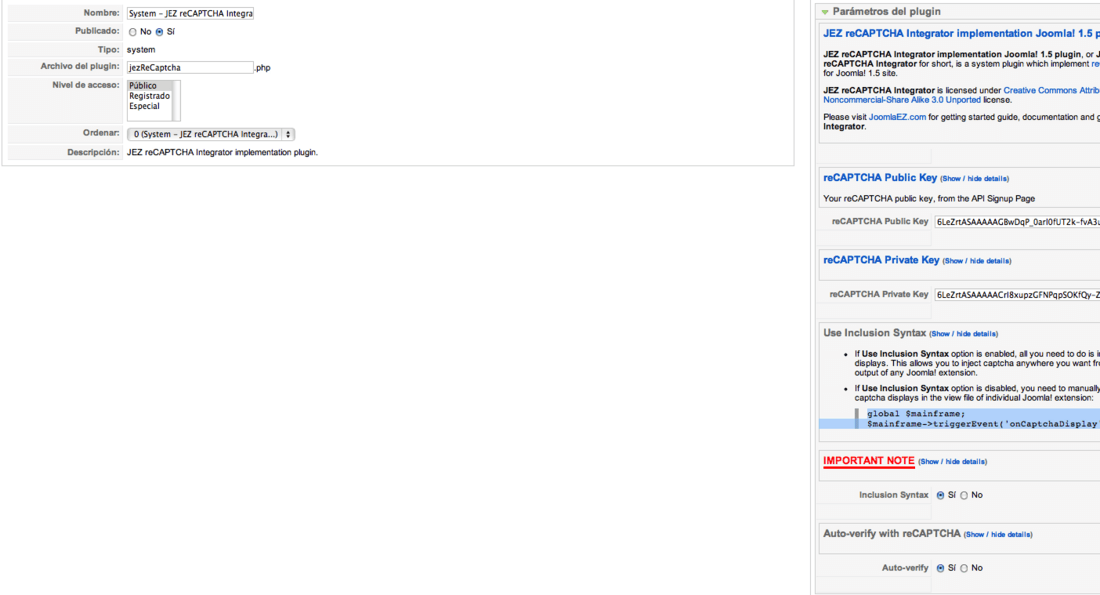Collapse the Parámetros del plugin panel arrow

tap(825, 12)
